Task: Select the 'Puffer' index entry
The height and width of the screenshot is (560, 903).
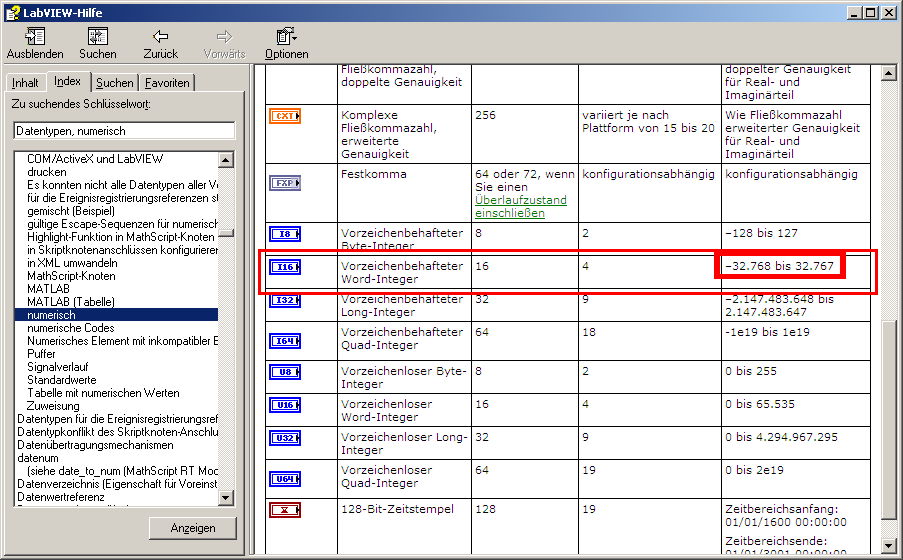Action: [x=41, y=354]
